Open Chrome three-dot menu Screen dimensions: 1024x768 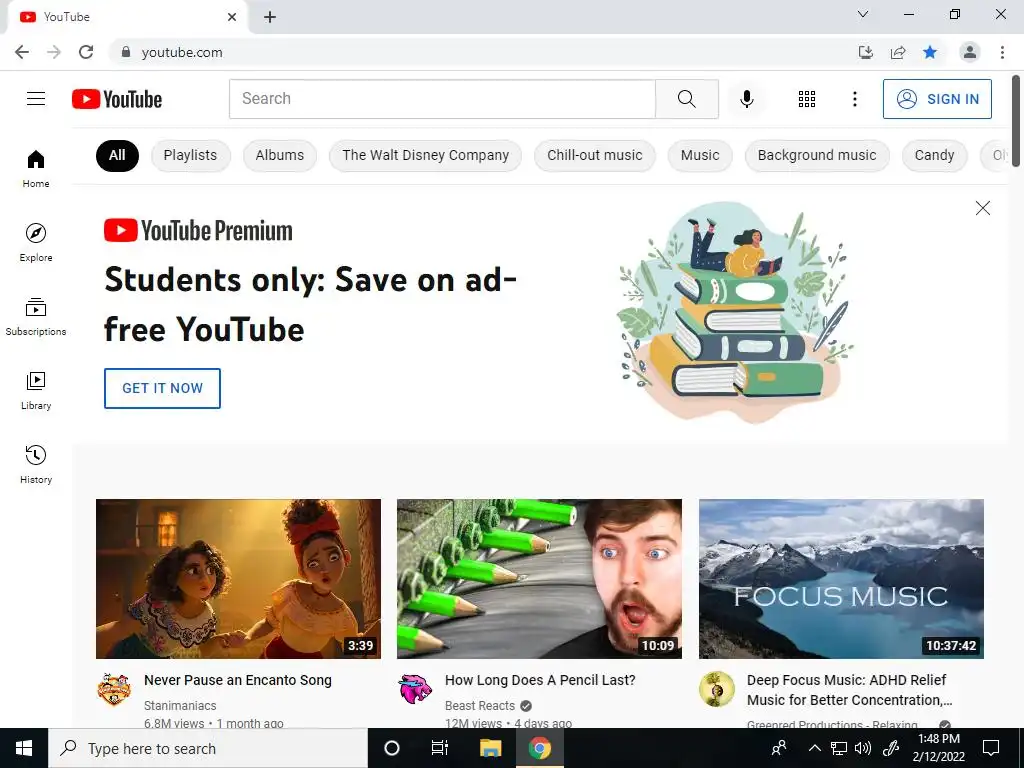(x=1002, y=52)
